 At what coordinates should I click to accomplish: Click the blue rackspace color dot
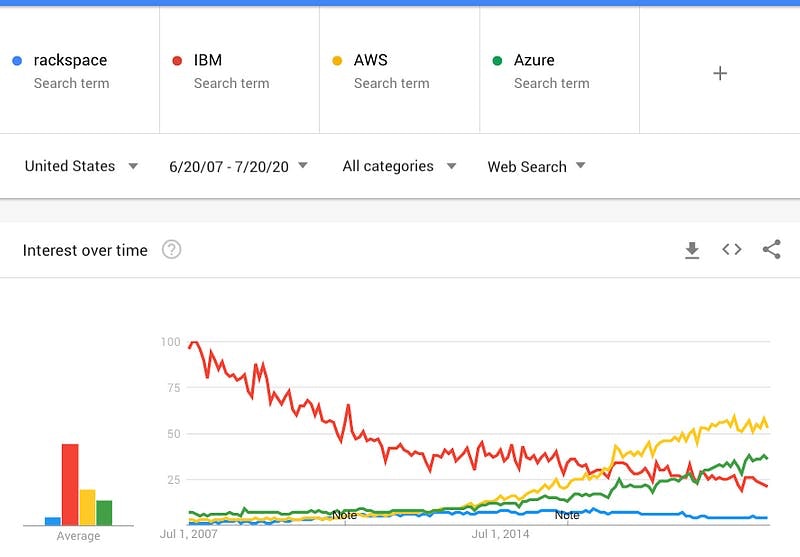coord(17,61)
